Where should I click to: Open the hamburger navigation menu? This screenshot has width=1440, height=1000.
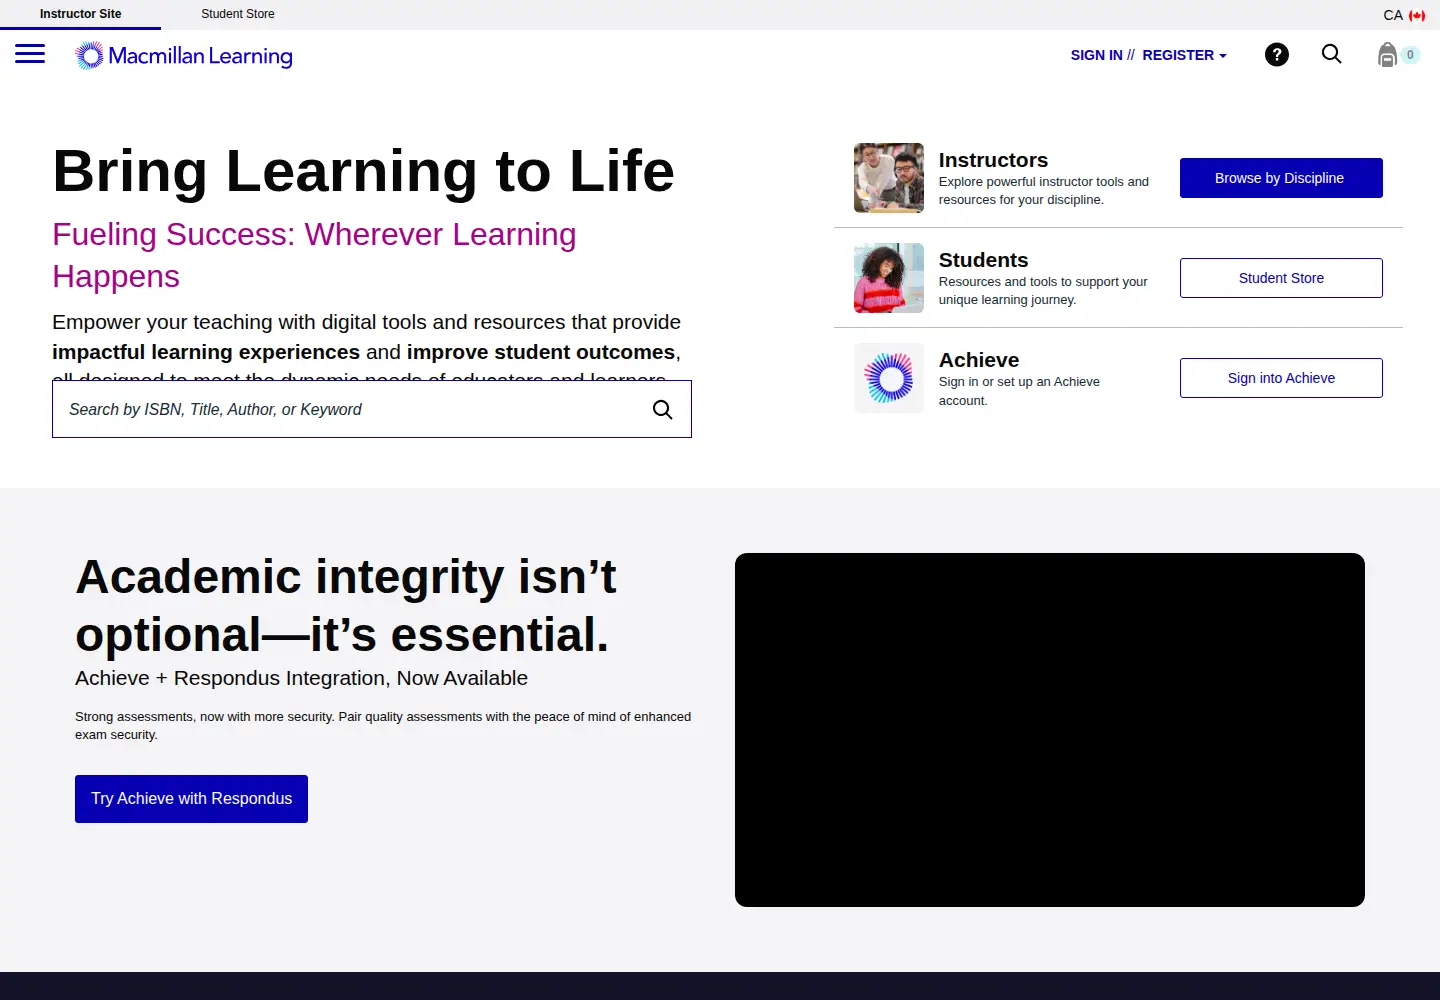(30, 54)
